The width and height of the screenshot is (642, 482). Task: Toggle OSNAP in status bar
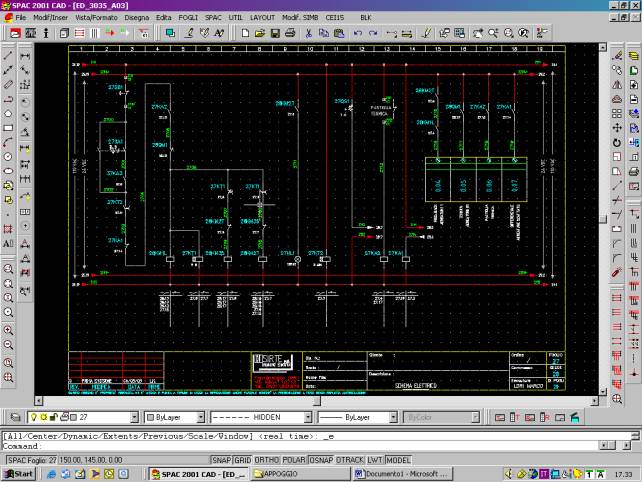[x=321, y=460]
